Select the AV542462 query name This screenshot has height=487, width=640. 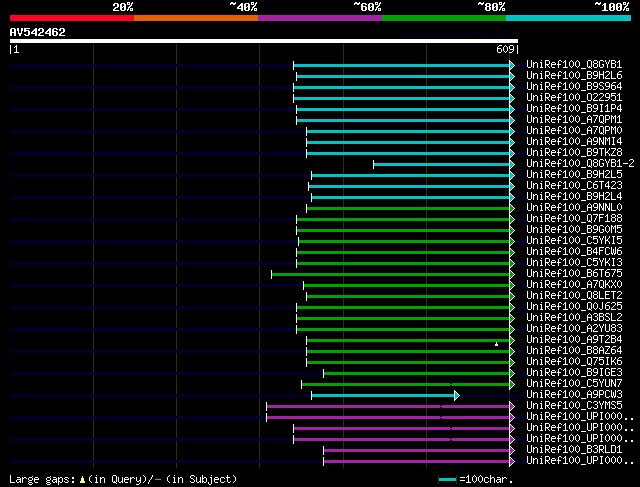coord(38,32)
